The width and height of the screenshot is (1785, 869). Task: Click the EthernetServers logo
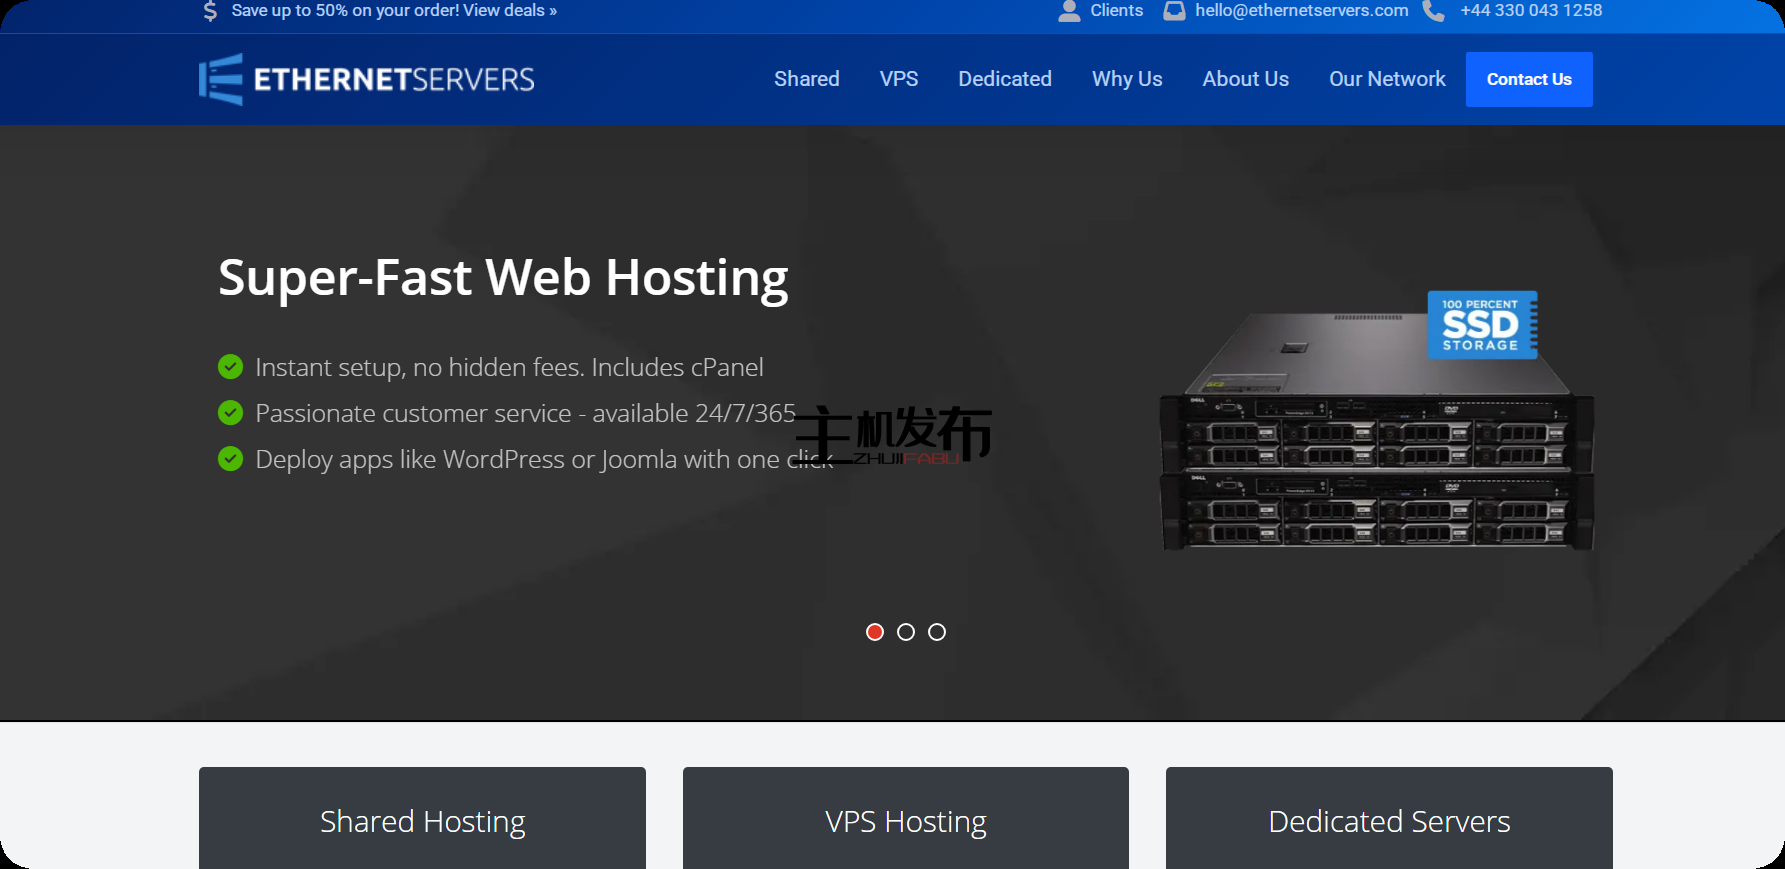367,79
